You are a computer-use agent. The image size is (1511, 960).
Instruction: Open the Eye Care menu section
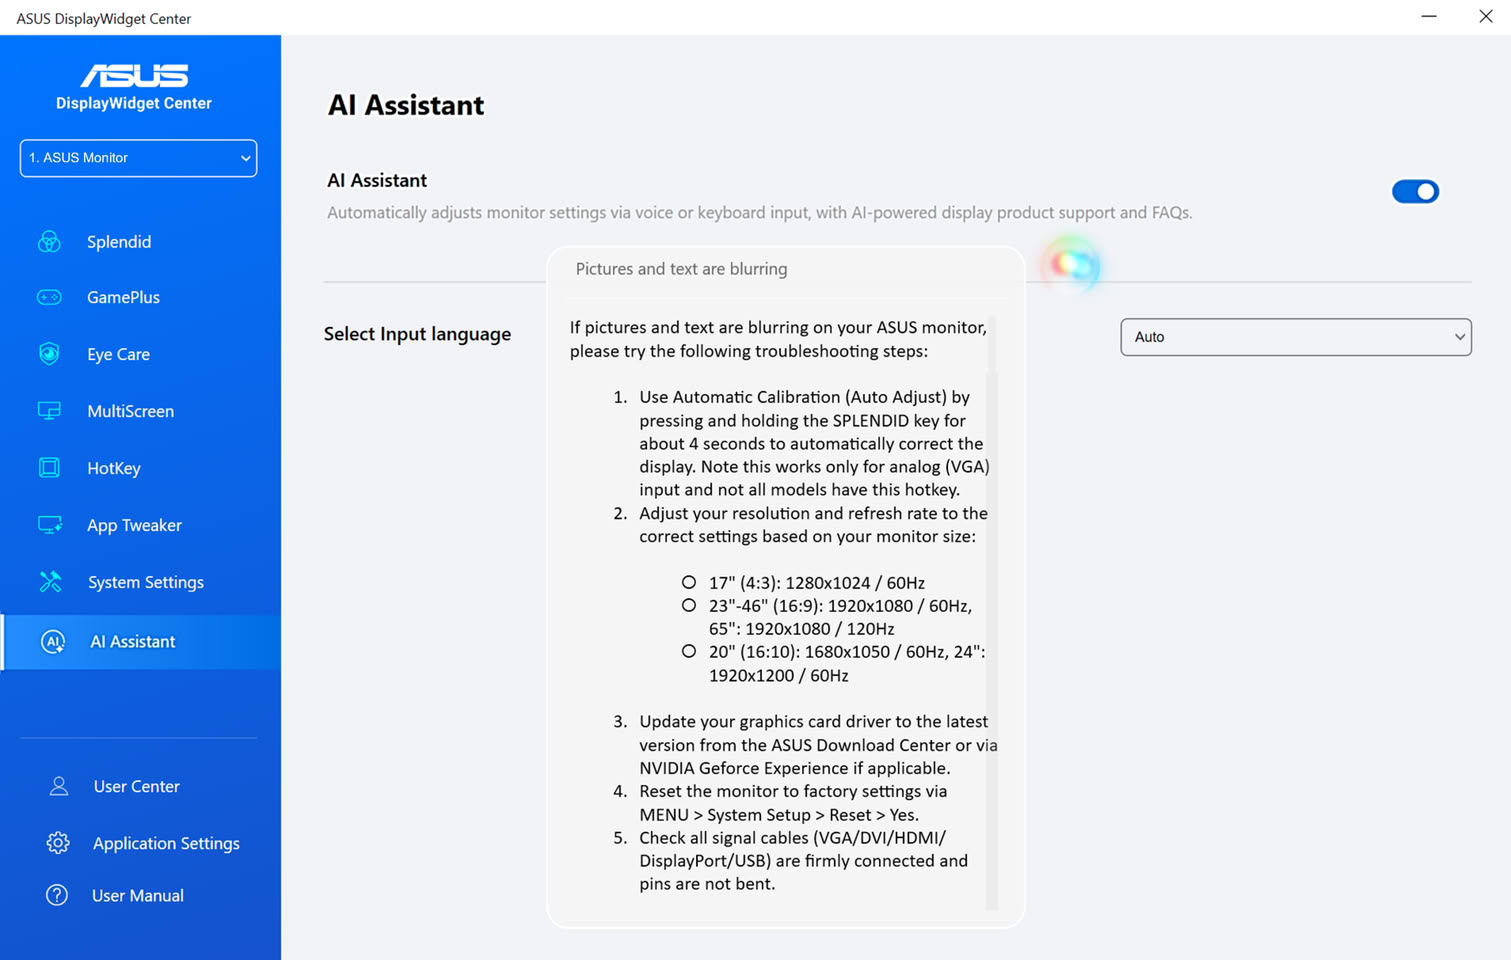118,354
